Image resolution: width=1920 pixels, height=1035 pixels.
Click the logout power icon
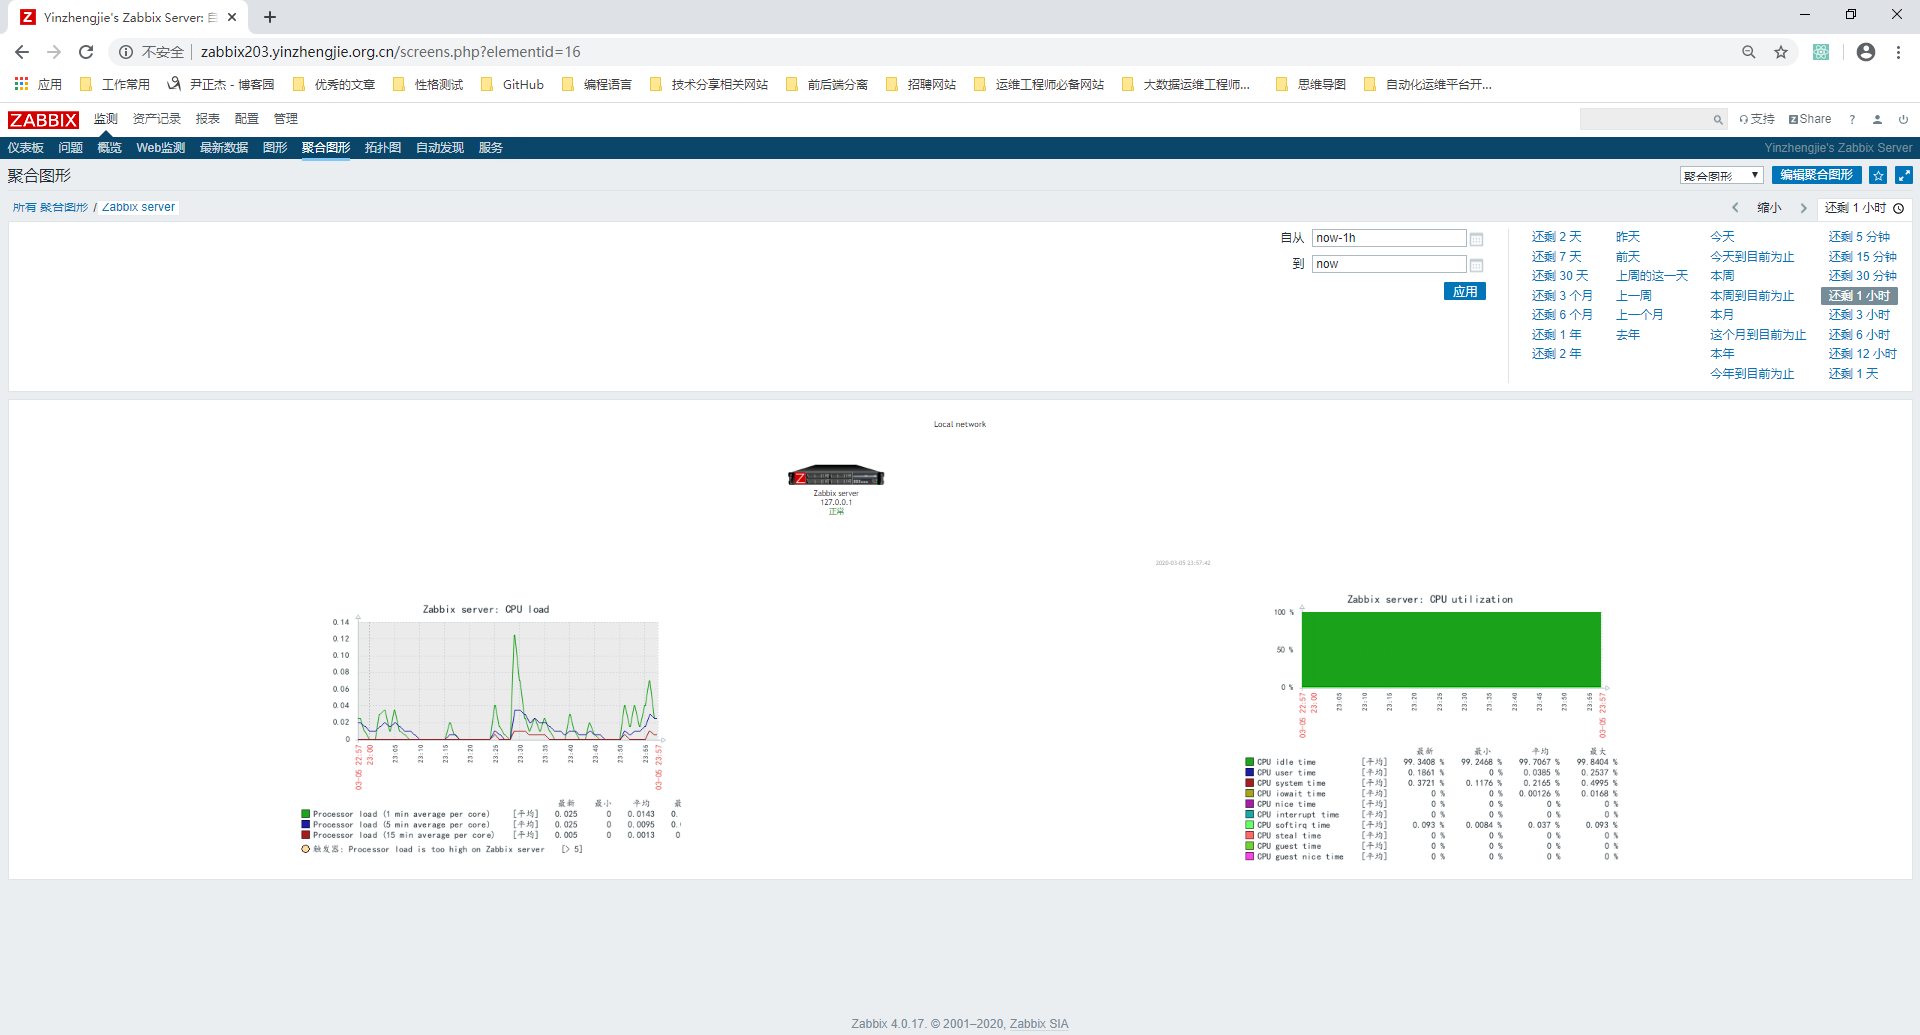[x=1903, y=120]
